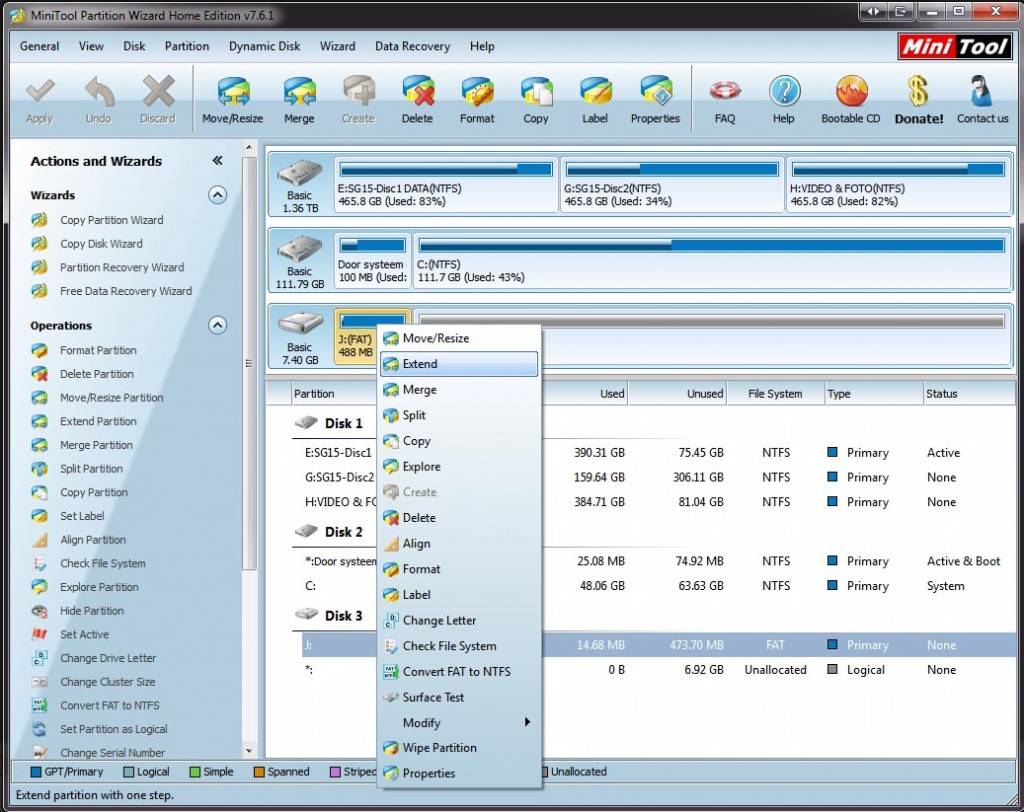
Task: Select the C:(NTFS) partition block
Action: pyautogui.click(x=712, y=261)
